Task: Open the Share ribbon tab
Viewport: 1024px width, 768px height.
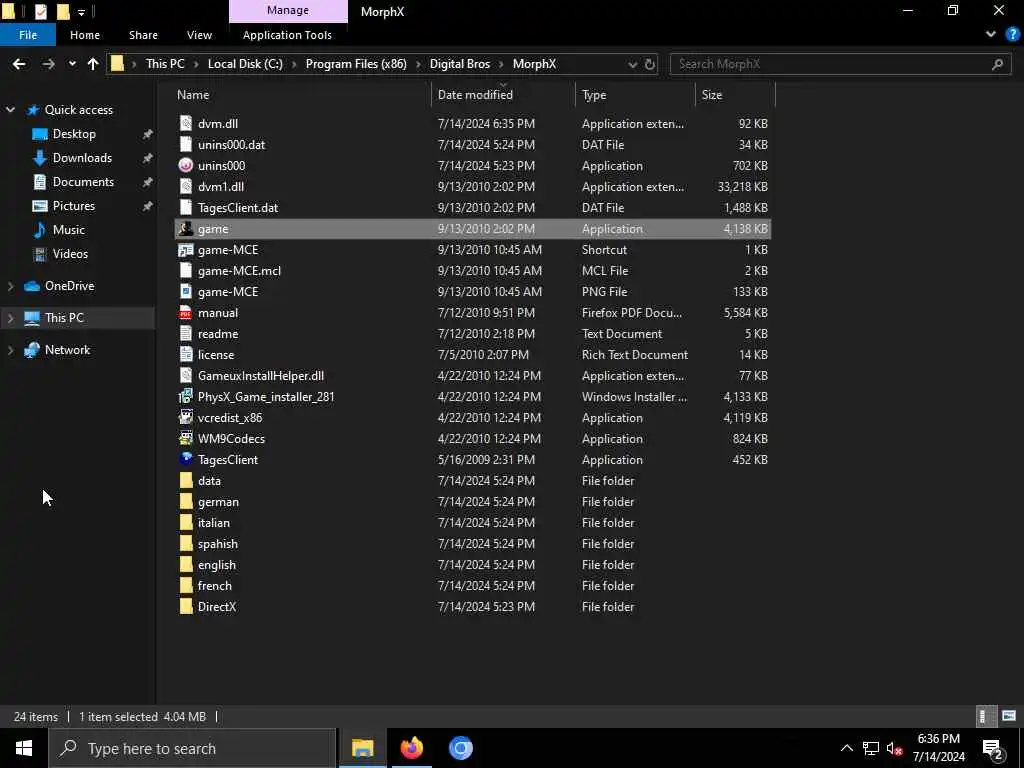Action: pyautogui.click(x=143, y=35)
